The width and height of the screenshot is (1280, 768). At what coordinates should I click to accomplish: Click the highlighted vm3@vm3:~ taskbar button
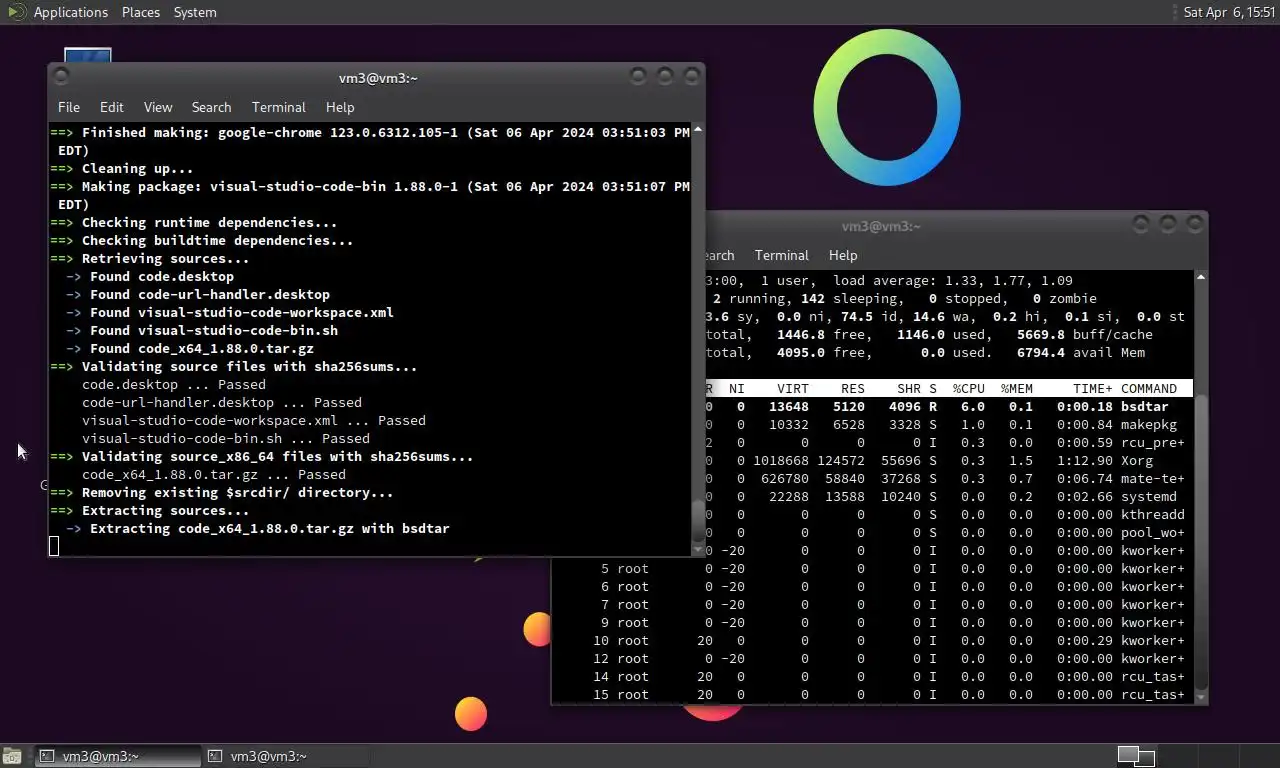tap(118, 756)
